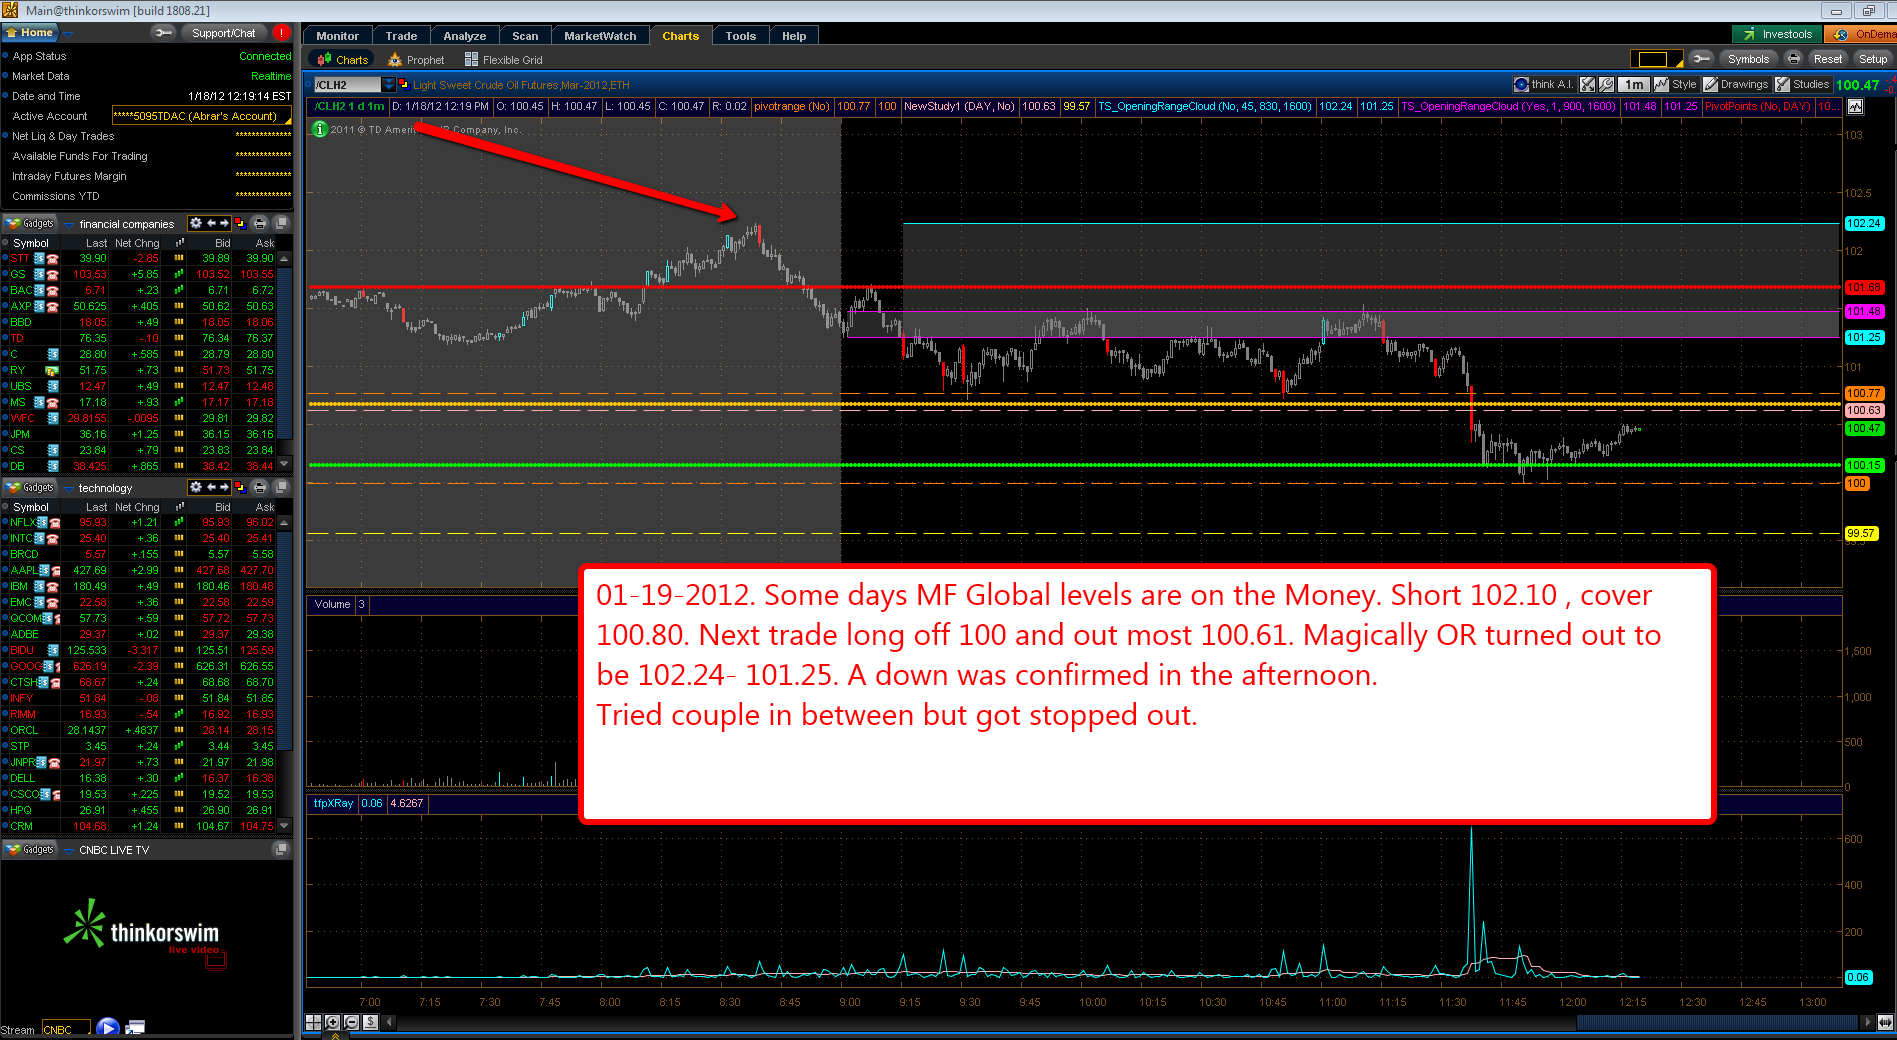
Task: Click the study legend toggle icon
Action: [x=1855, y=106]
